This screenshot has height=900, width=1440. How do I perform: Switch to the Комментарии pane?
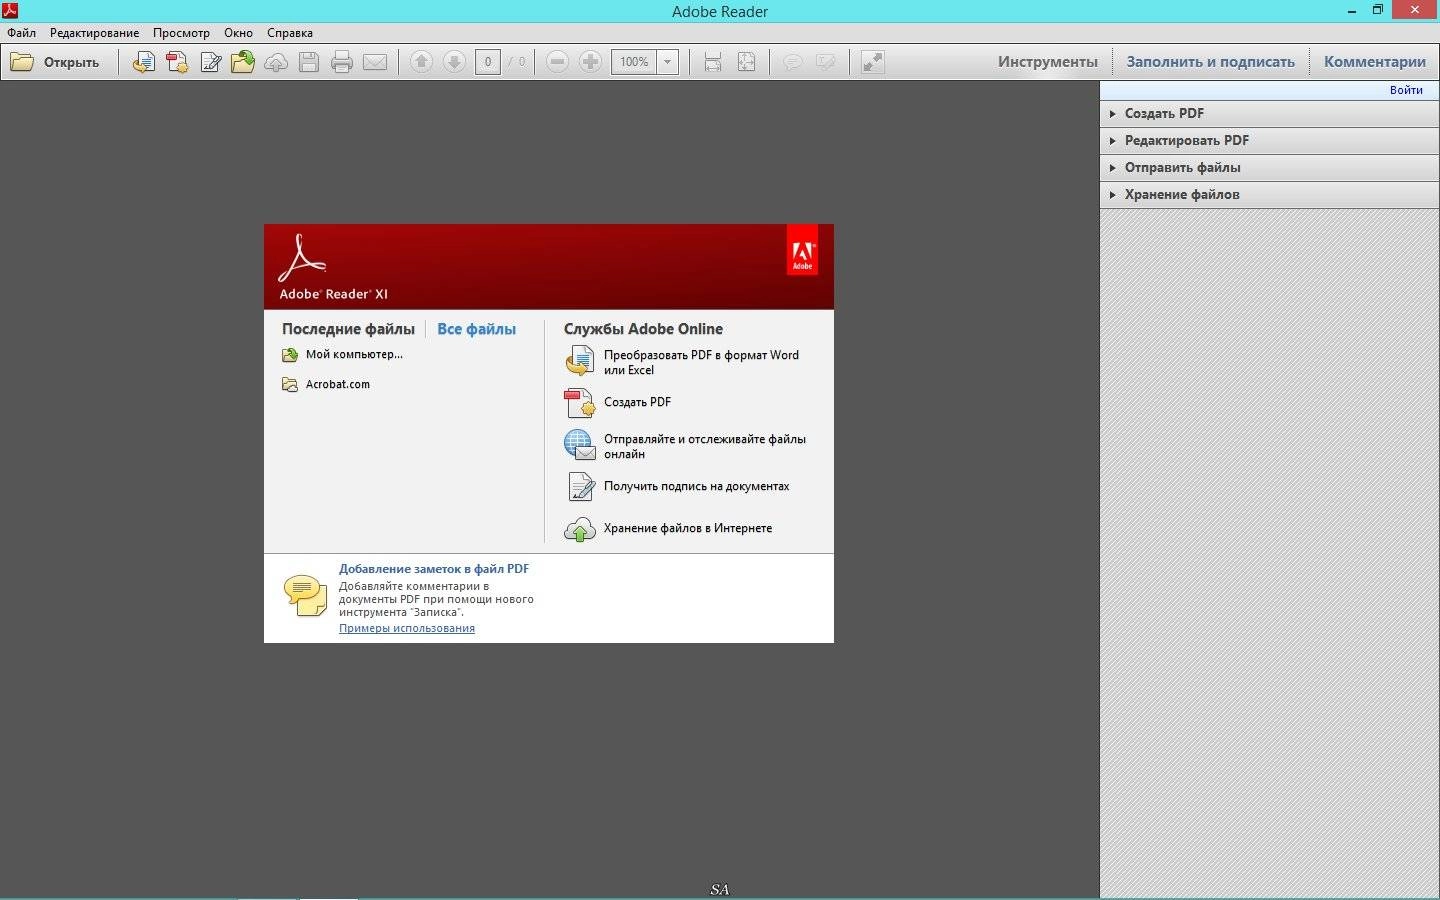click(1375, 62)
